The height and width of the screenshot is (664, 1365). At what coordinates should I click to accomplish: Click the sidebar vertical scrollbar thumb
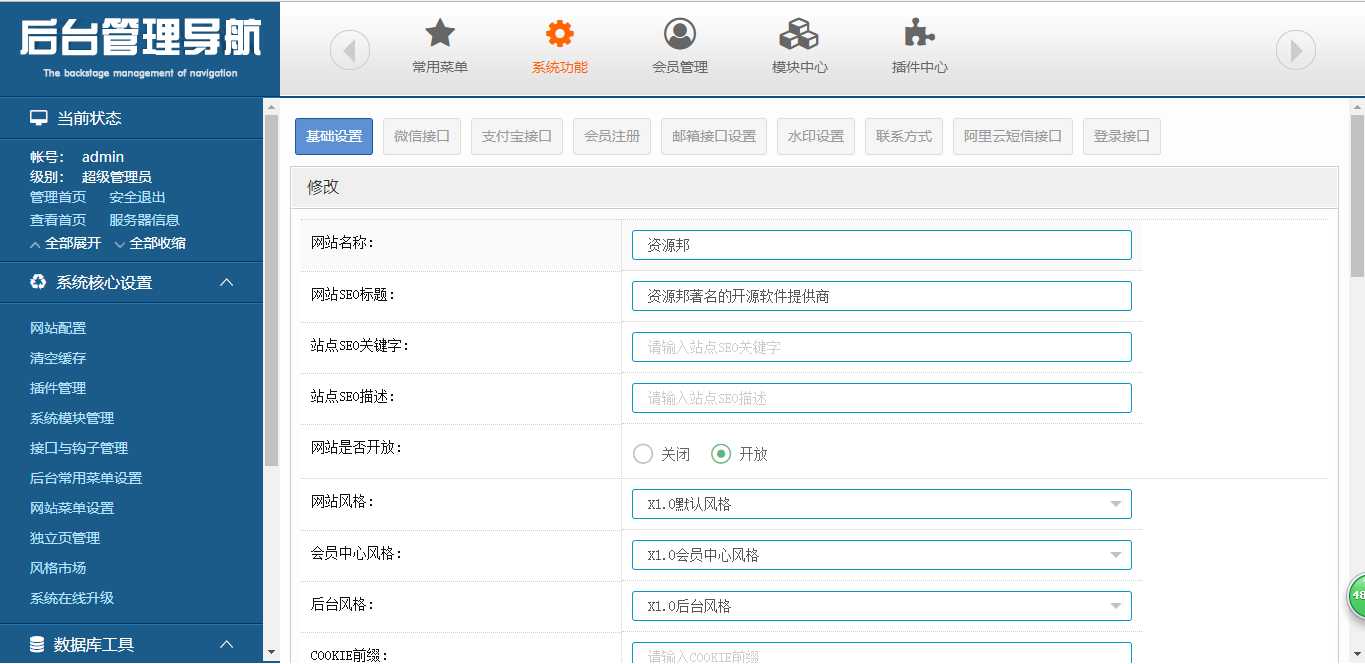pyautogui.click(x=271, y=290)
